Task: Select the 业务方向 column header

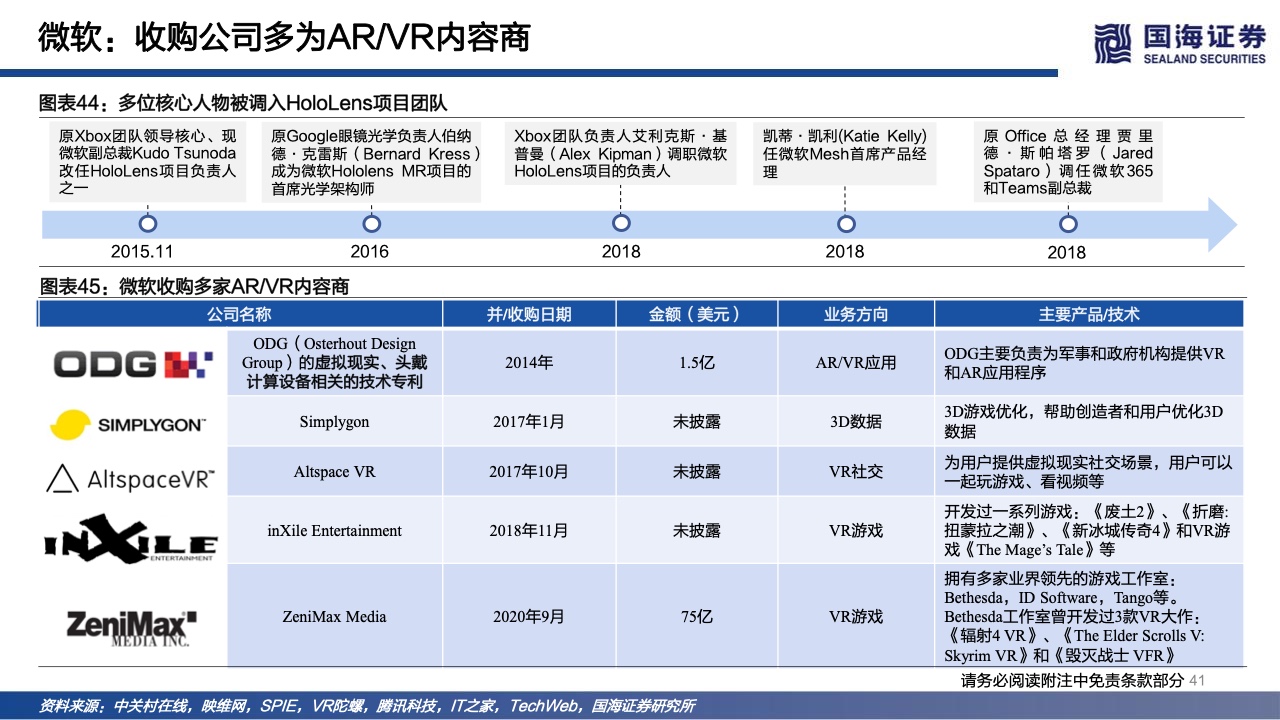Action: (x=856, y=314)
